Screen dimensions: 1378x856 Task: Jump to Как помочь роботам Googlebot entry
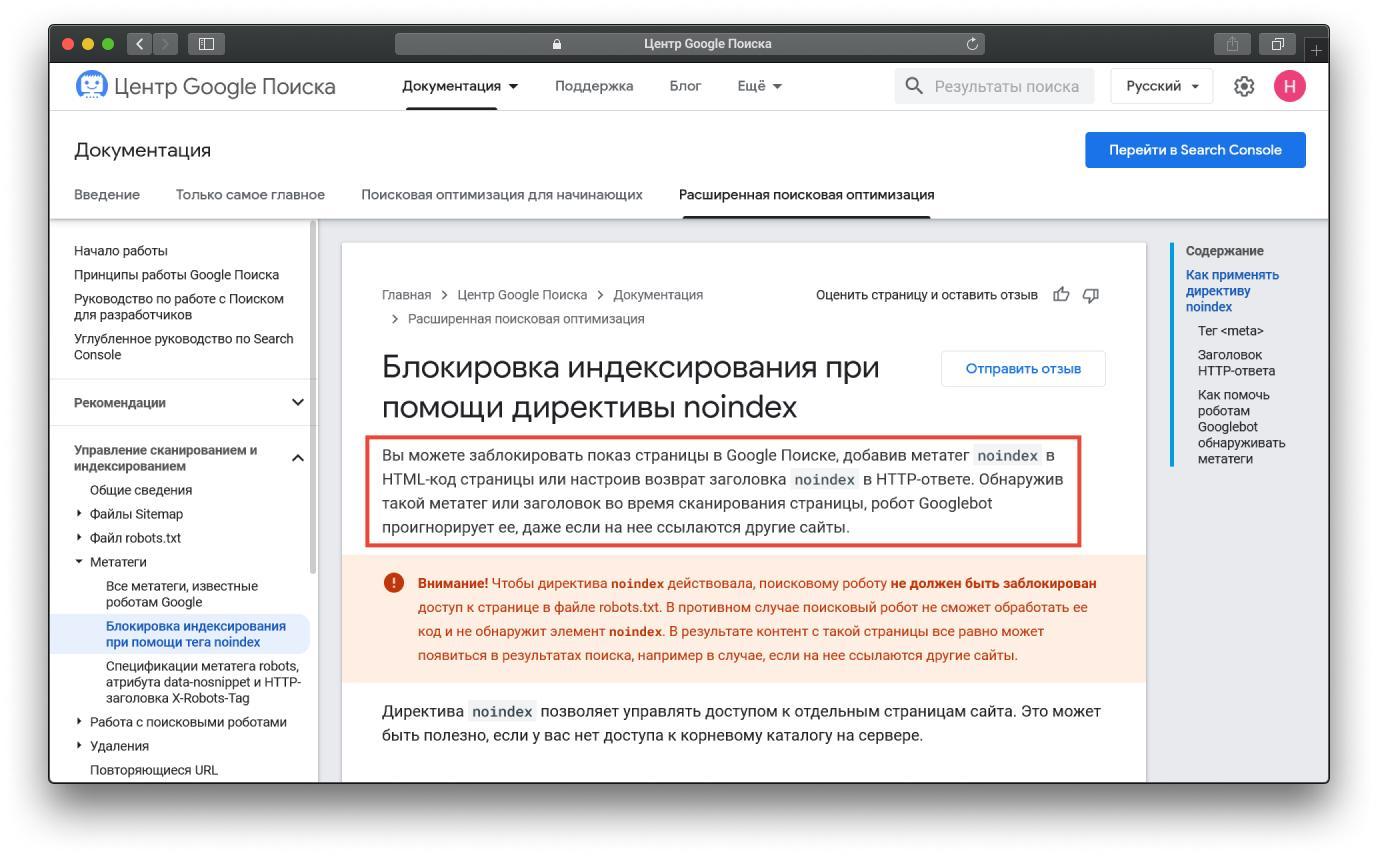pos(1241,426)
